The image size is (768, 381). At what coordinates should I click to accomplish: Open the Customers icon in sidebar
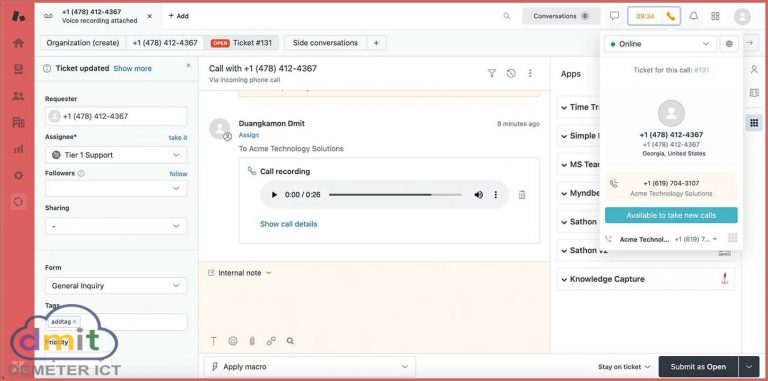point(18,96)
